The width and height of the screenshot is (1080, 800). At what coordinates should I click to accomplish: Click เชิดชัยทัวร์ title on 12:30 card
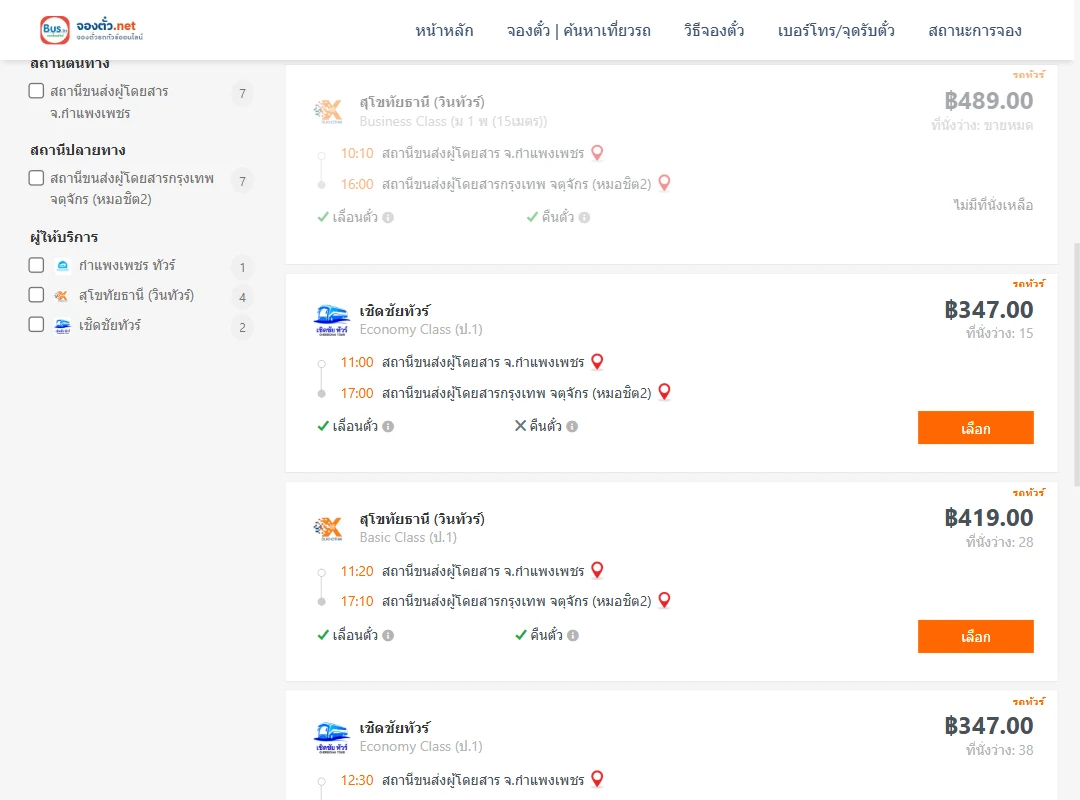(x=395, y=728)
